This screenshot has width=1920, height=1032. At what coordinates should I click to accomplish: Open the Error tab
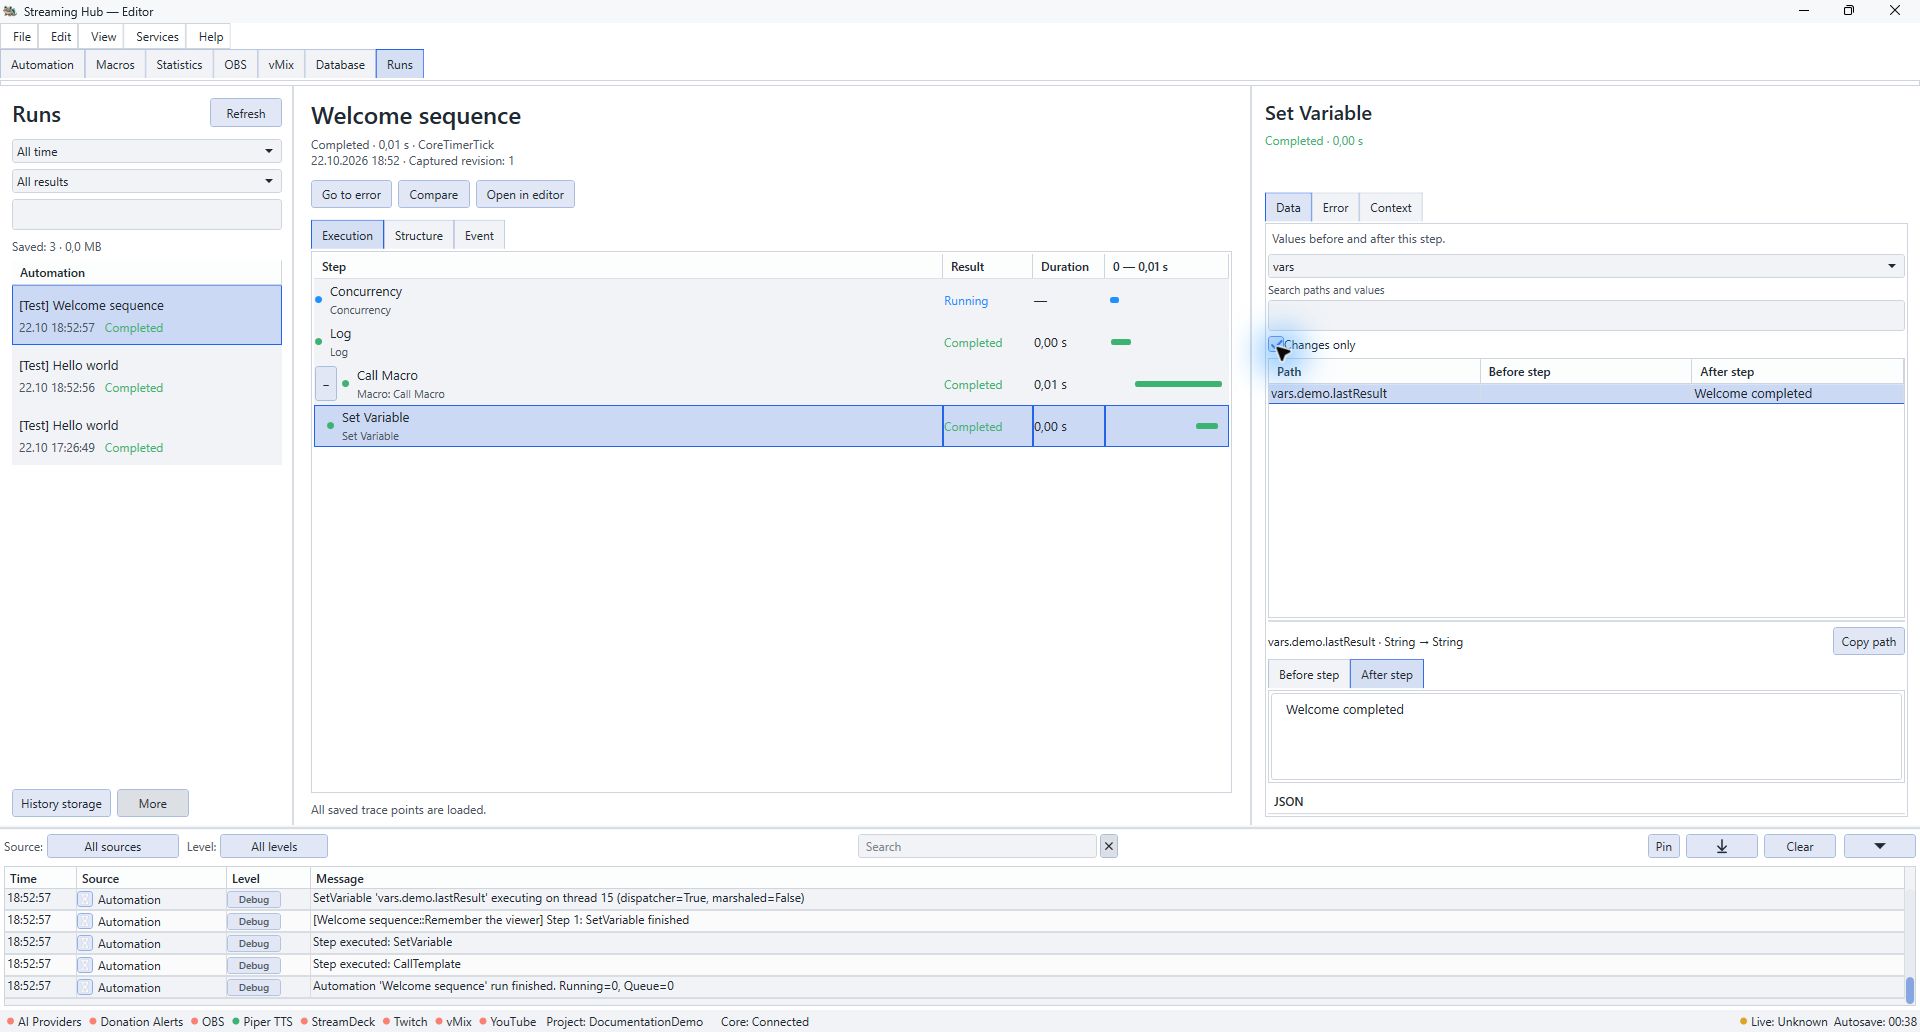[x=1335, y=207]
